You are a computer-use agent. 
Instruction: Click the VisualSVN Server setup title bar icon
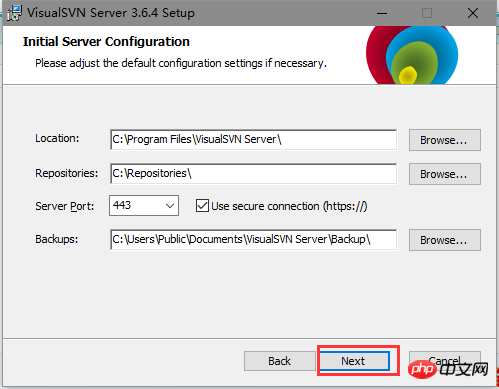[14, 13]
